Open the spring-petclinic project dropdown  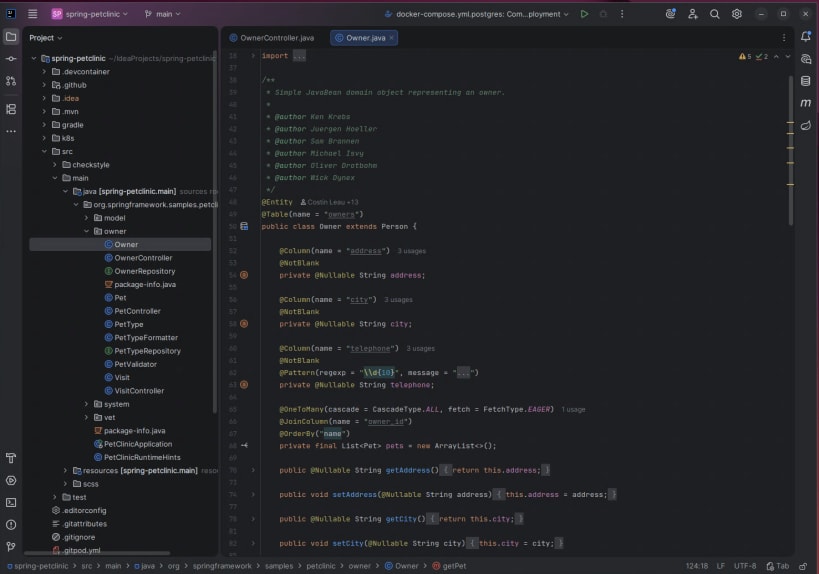90,14
